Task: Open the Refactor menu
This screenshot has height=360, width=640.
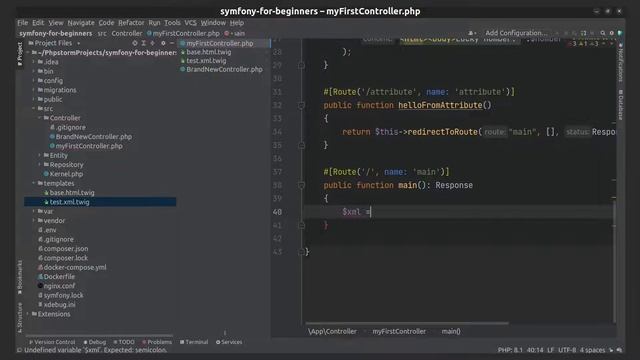Action: tap(131, 23)
